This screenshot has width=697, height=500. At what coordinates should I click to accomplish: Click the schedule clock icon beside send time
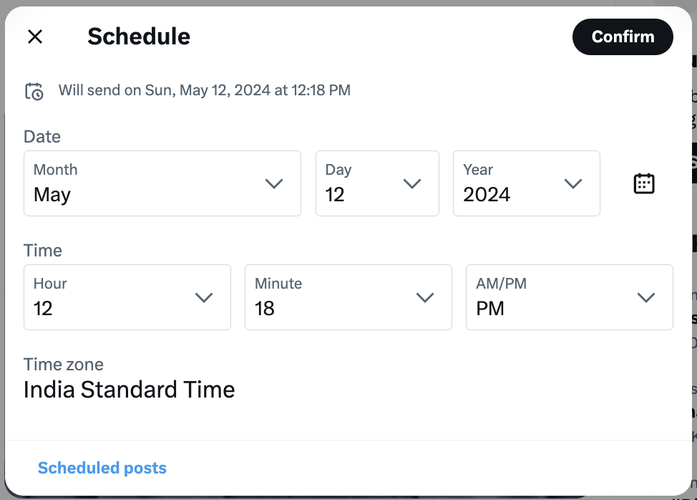(x=34, y=91)
